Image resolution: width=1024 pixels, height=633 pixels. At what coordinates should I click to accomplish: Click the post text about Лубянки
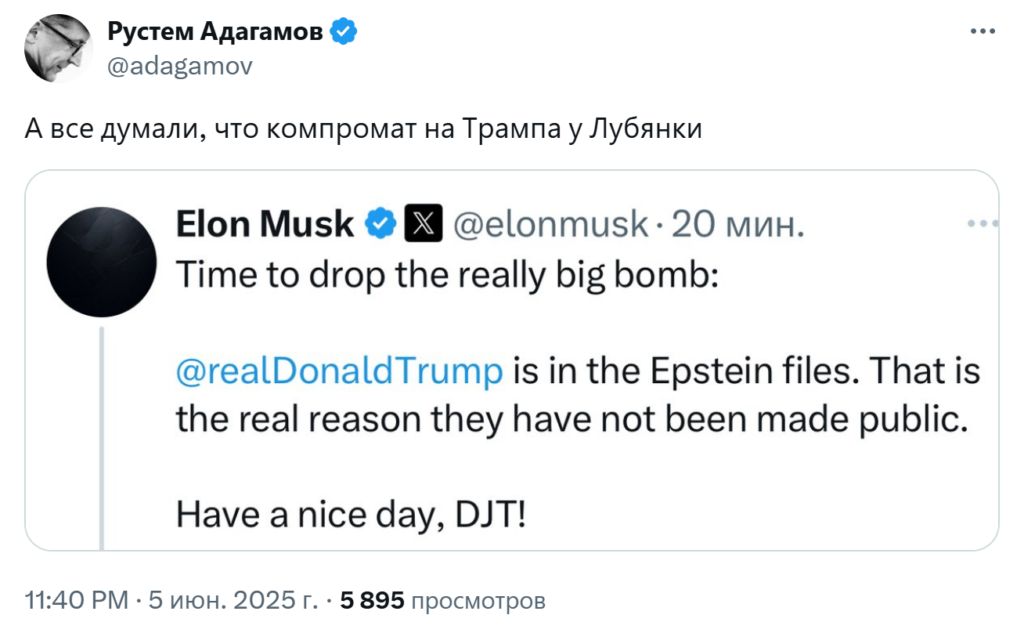click(x=363, y=129)
